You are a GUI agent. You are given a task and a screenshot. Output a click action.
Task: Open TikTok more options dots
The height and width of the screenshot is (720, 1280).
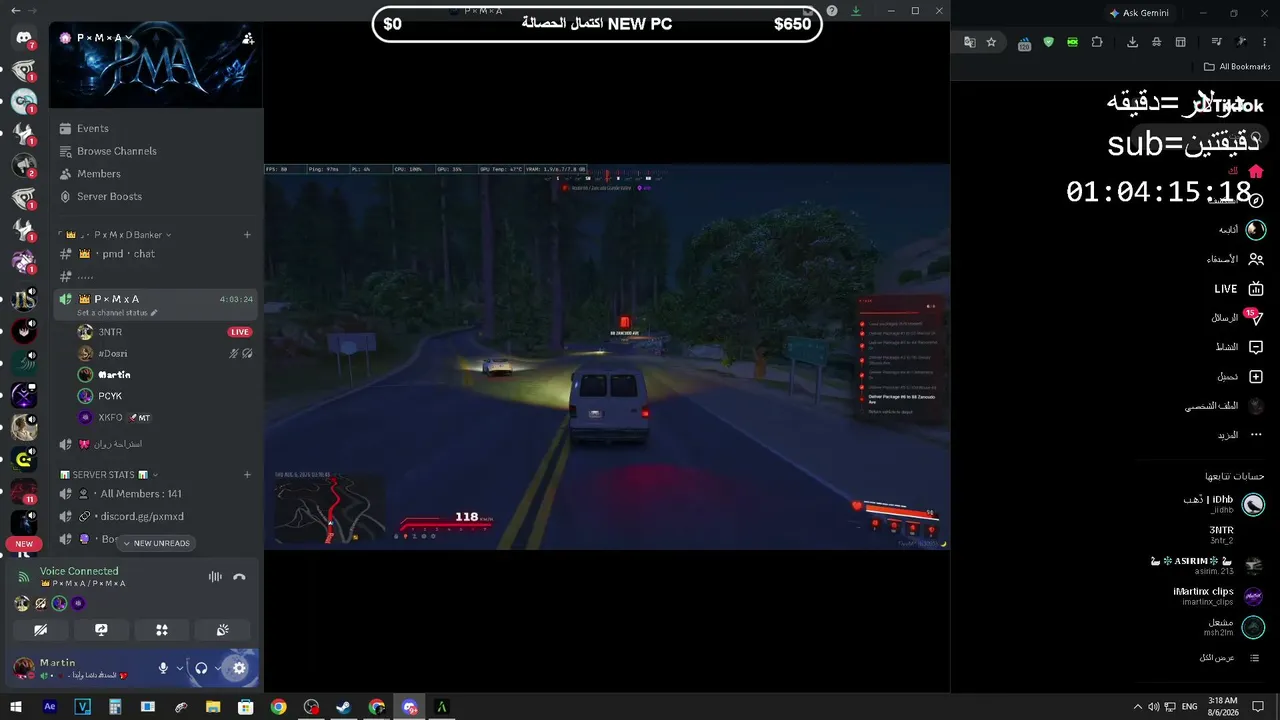[x=1256, y=435]
